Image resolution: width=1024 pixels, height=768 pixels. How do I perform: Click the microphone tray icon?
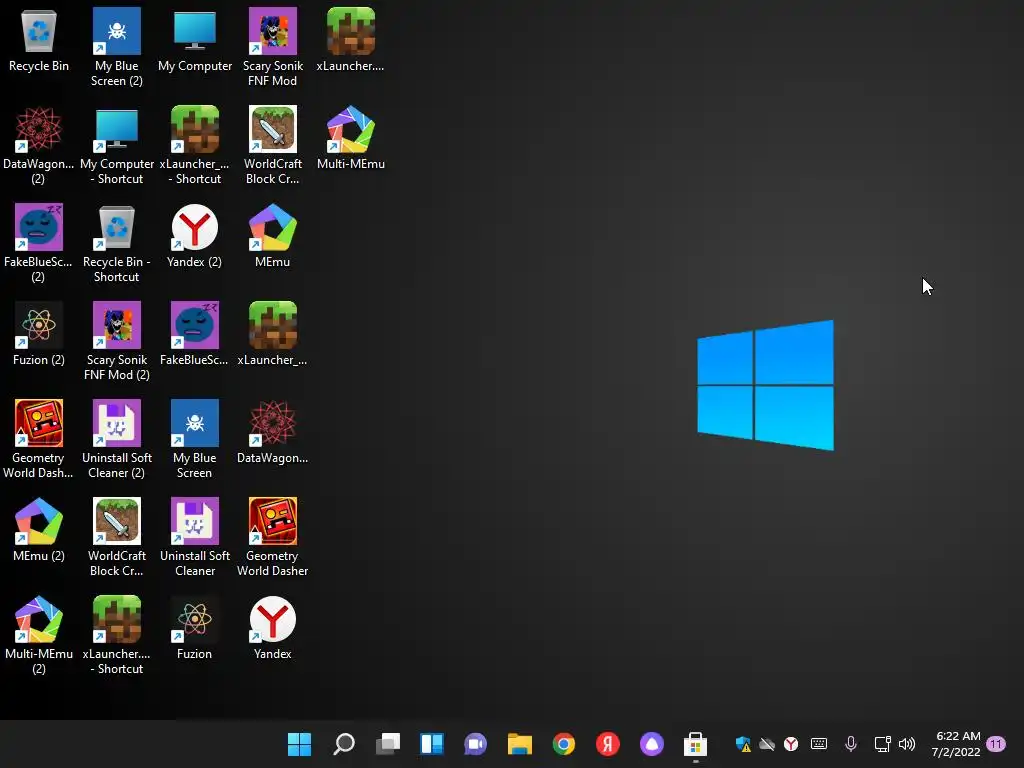click(850, 744)
